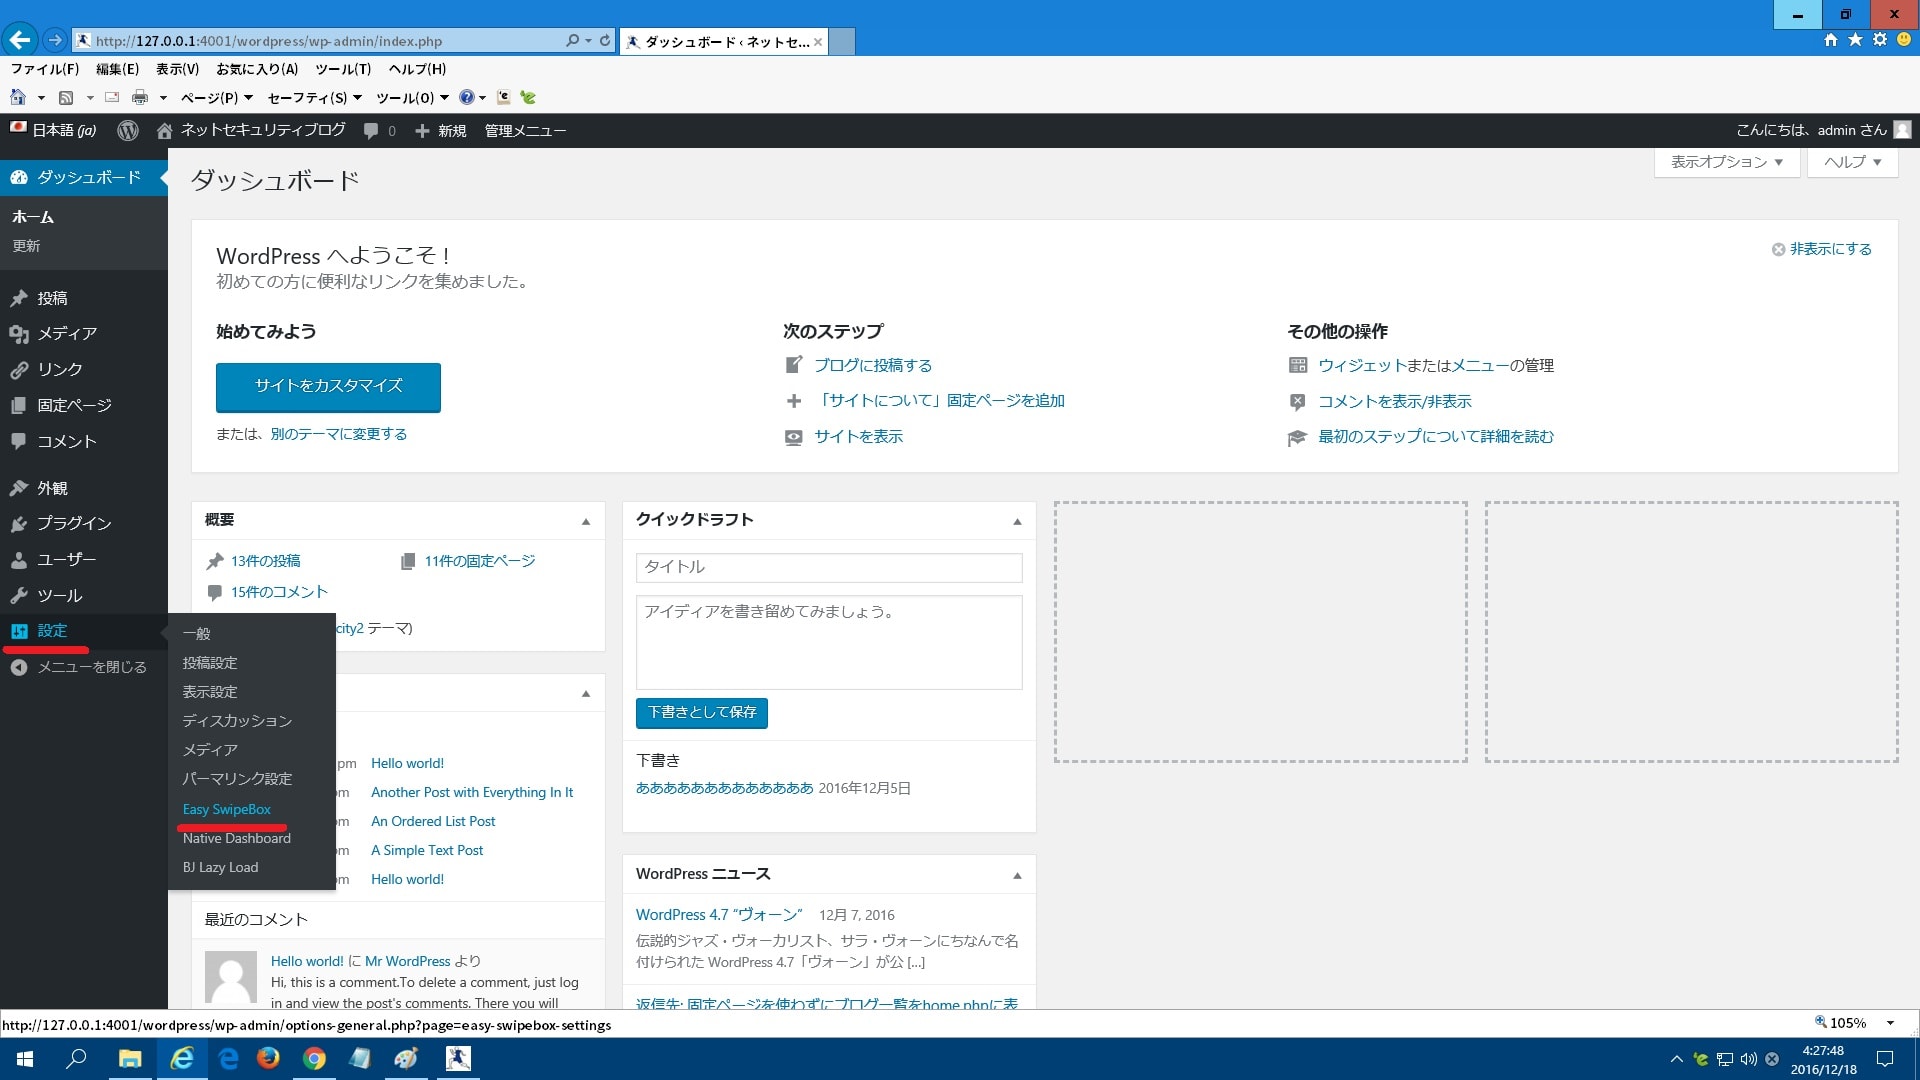Viewport: 1920px width, 1080px height.
Task: Click the volume speaker tray icon
Action: pos(1749,1059)
